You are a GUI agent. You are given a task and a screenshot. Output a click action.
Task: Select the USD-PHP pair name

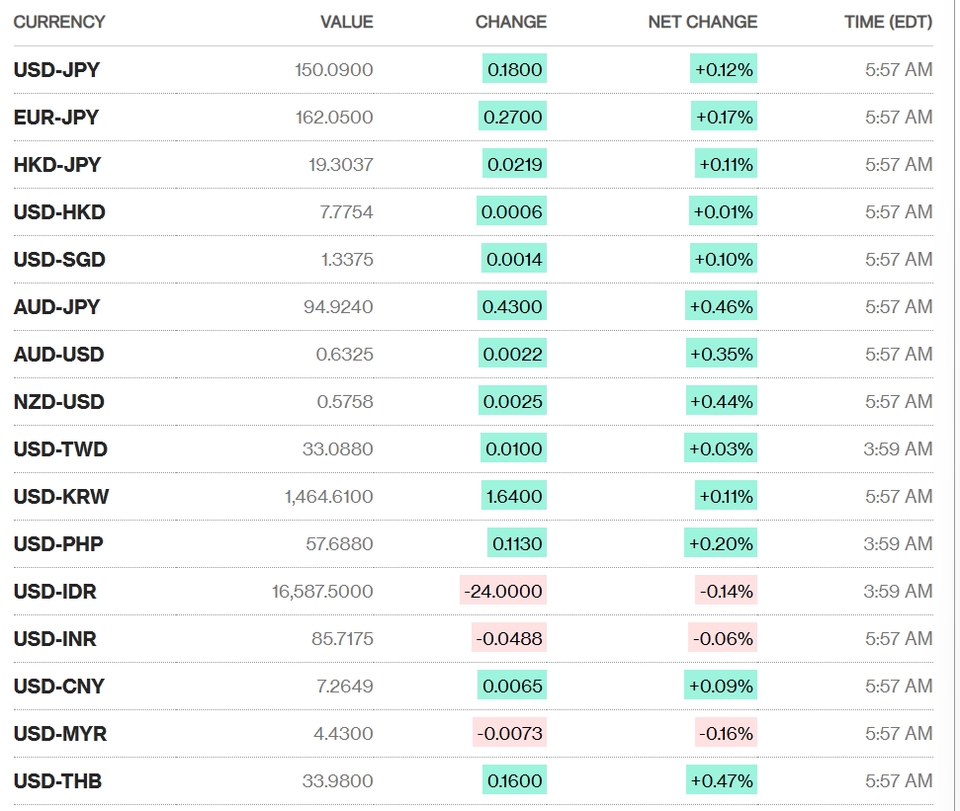pos(58,544)
